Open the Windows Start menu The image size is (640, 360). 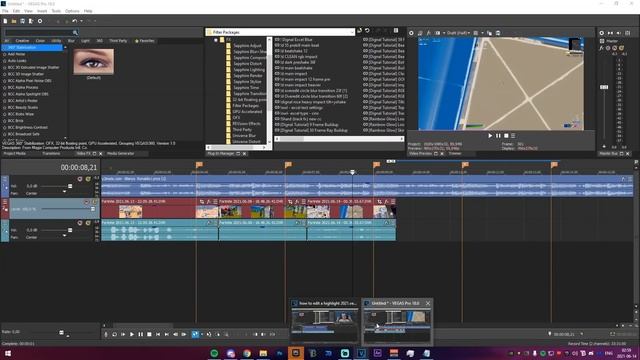(x=7, y=353)
